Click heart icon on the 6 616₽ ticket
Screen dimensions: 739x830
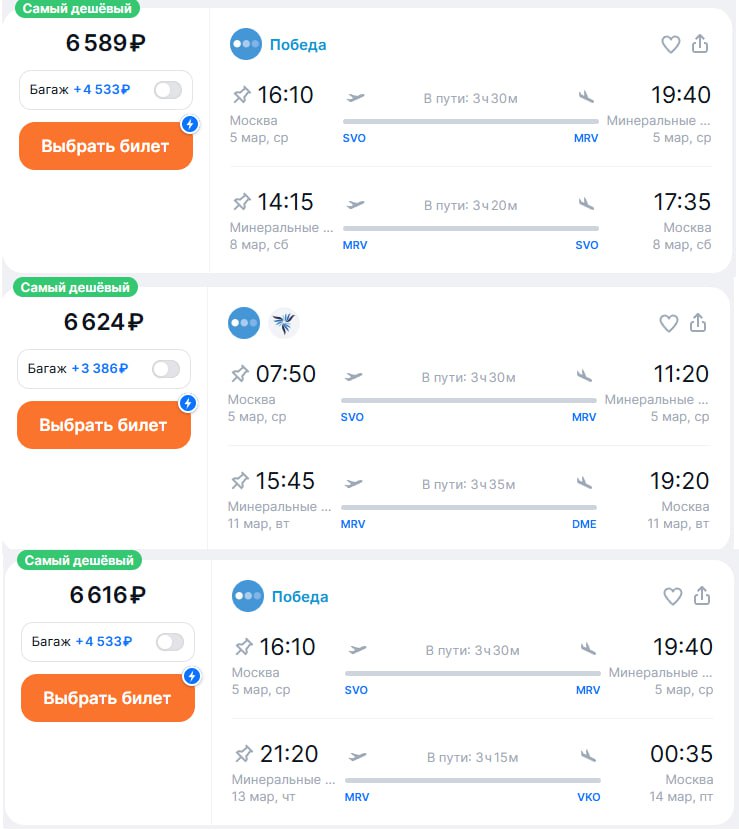tap(673, 596)
